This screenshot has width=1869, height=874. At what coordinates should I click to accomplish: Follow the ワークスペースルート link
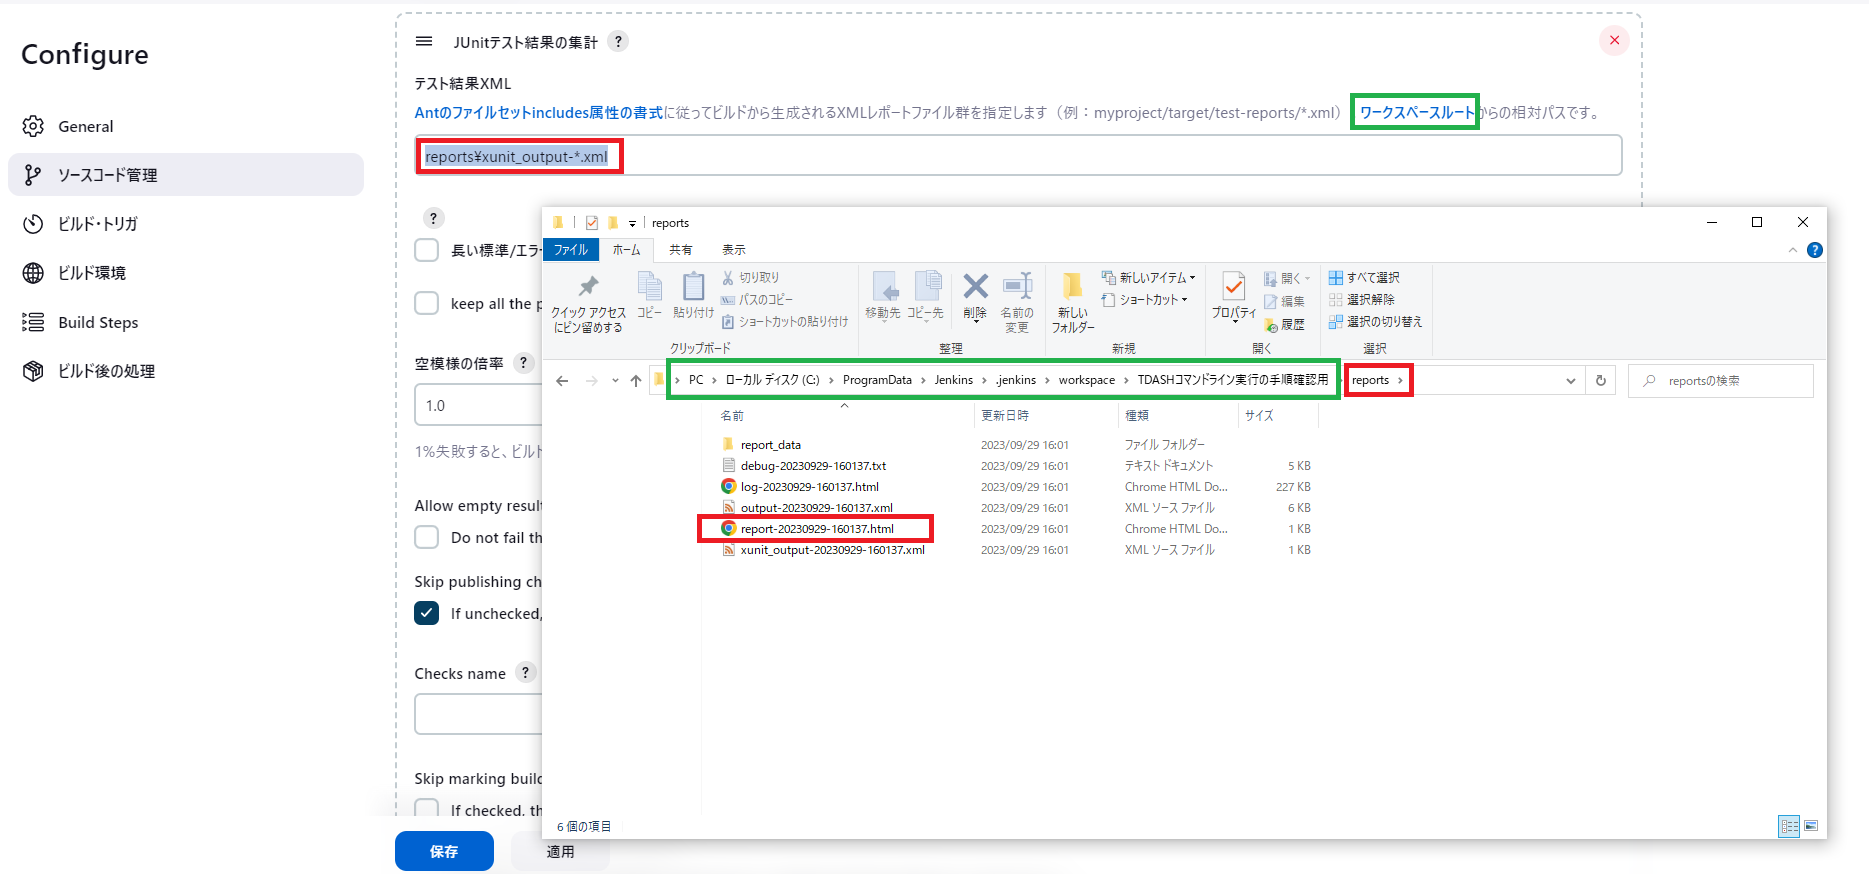1415,112
